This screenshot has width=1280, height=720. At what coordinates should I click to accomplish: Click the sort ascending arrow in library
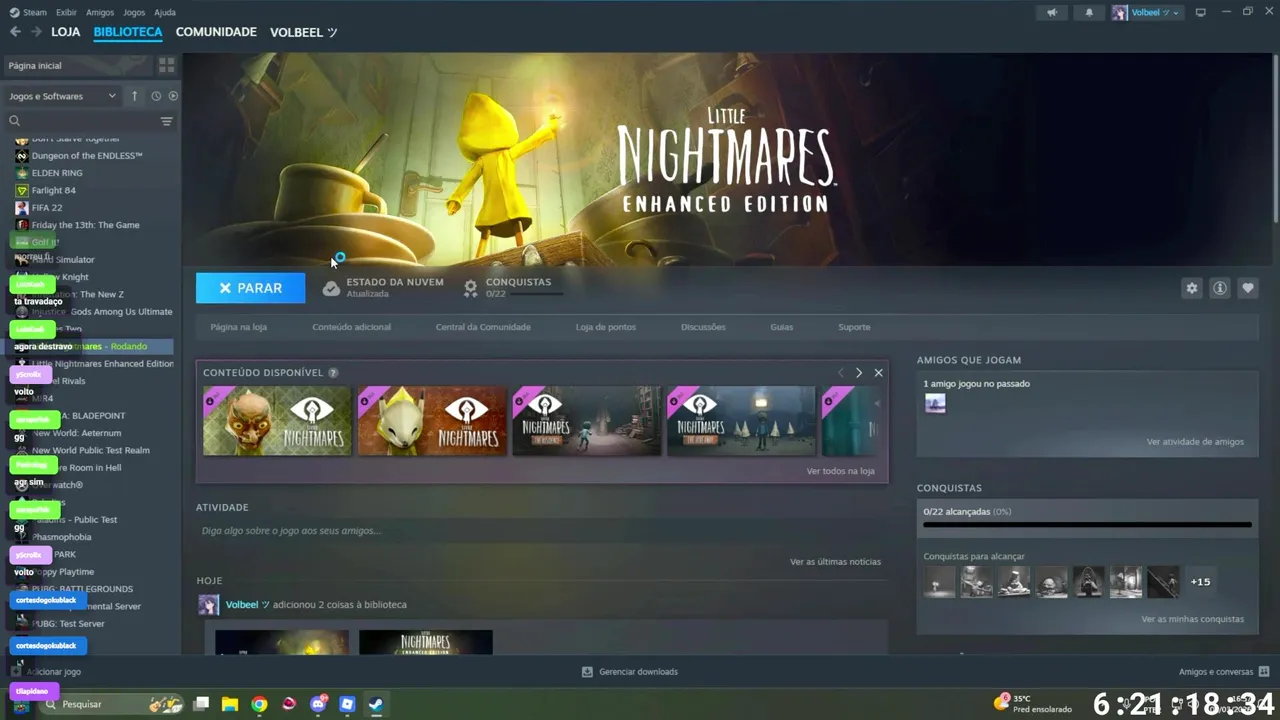click(x=134, y=96)
